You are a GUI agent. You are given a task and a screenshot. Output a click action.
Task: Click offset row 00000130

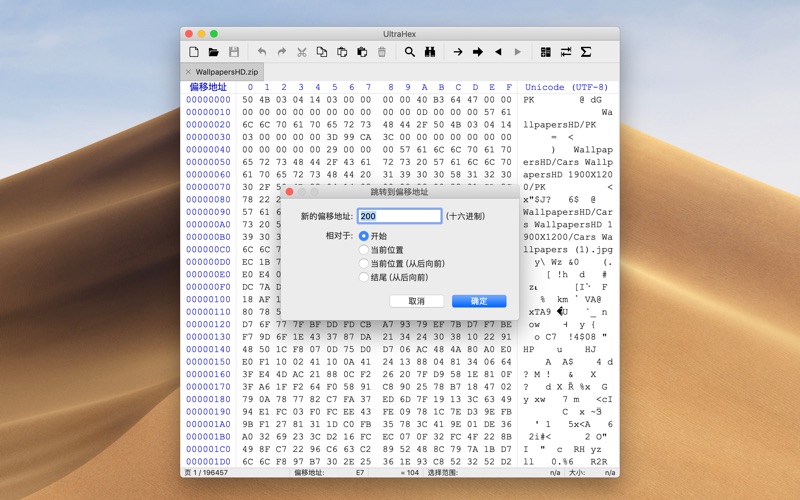coord(208,337)
